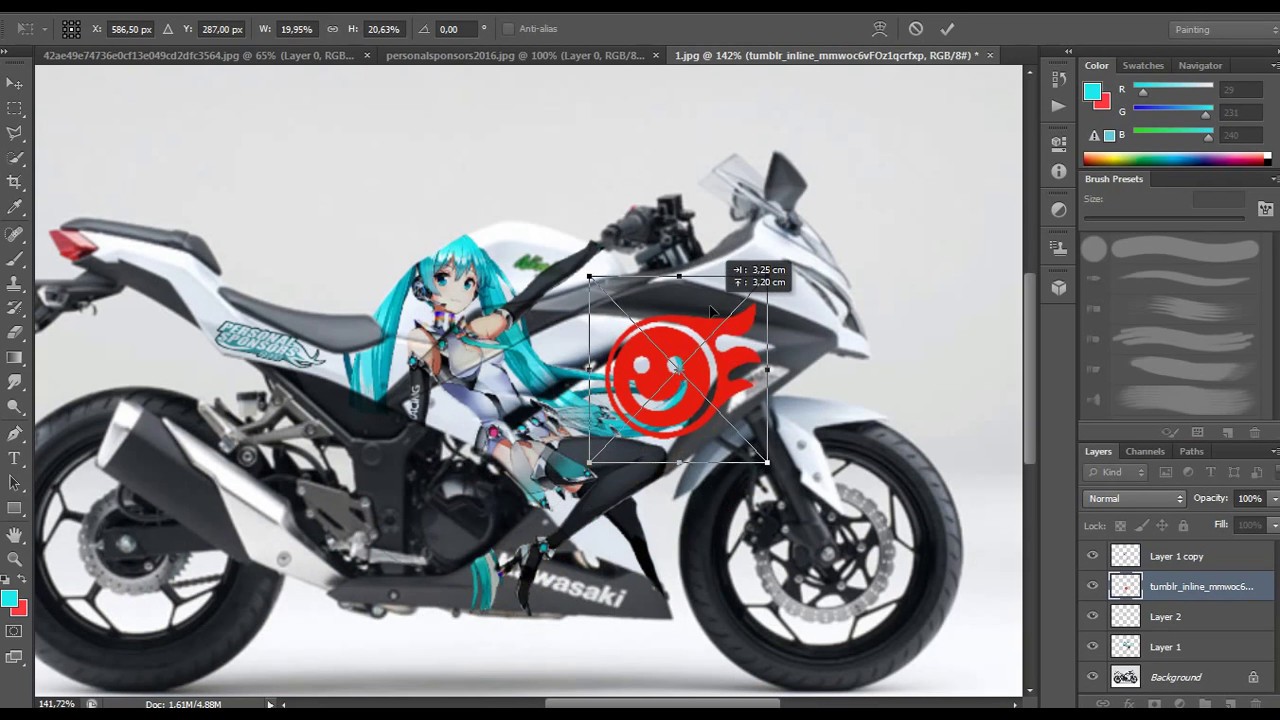Screen dimensions: 1280x720
Task: Open the 42ae49e74736 document tab
Action: coord(198,56)
